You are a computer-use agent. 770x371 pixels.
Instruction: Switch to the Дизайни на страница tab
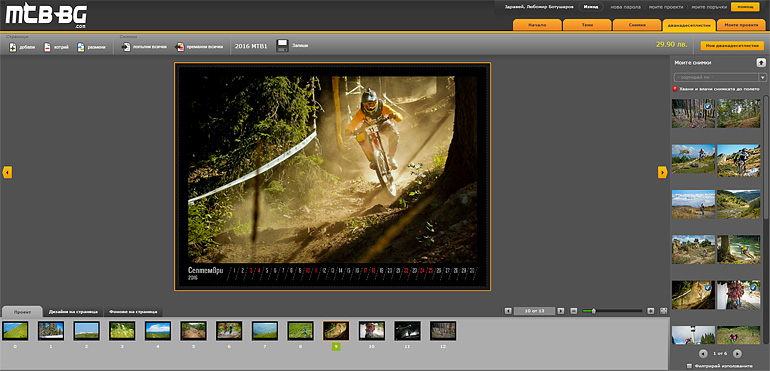point(73,312)
